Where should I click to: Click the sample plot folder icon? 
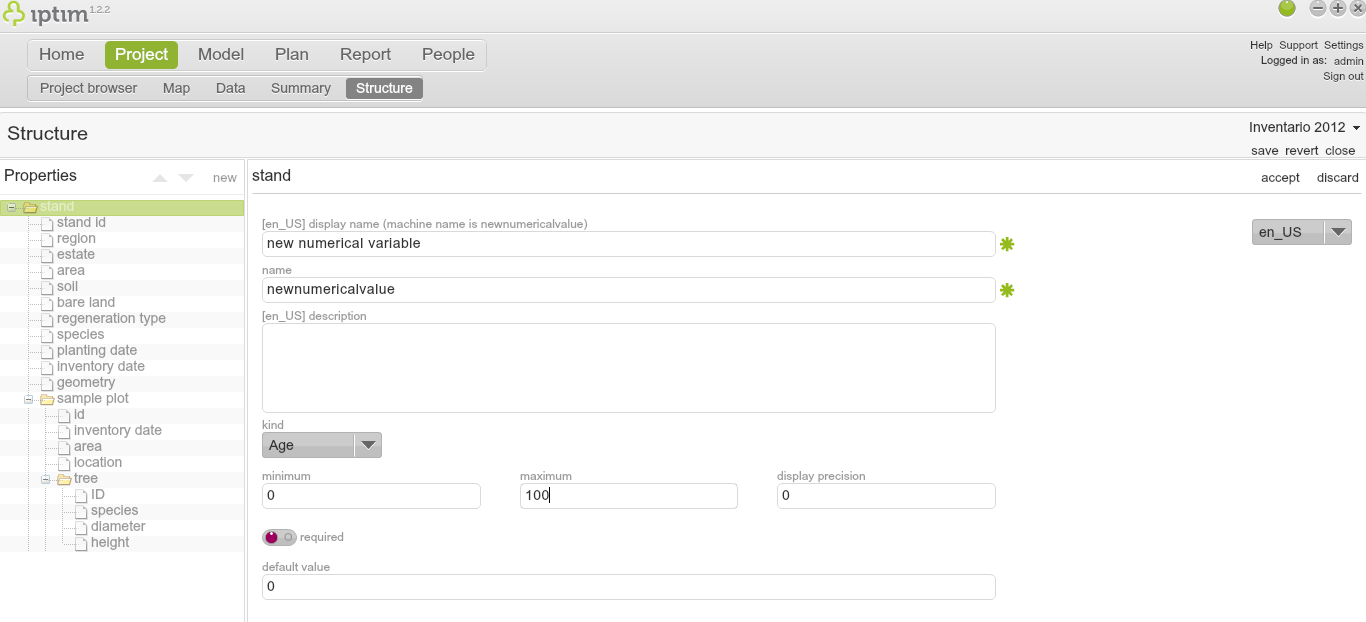[x=47, y=399]
